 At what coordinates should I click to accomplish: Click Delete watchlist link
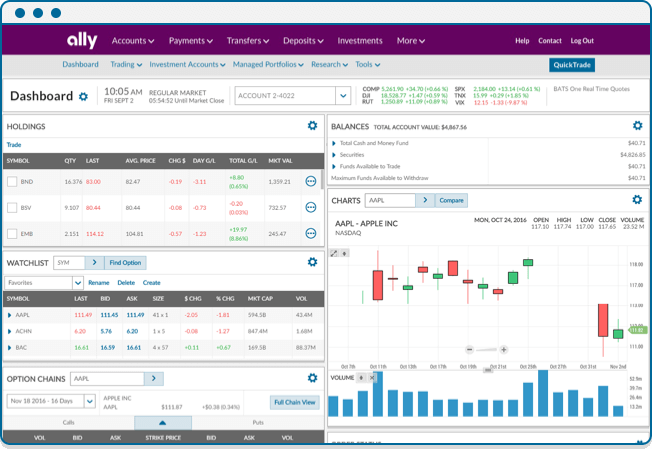(126, 283)
